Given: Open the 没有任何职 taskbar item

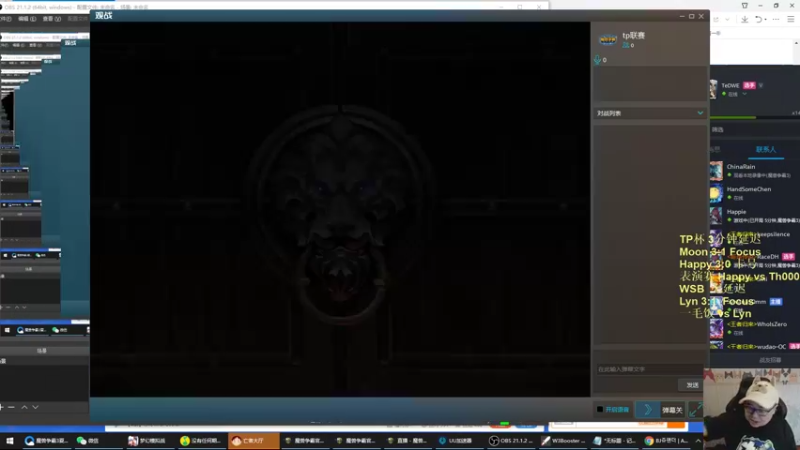Looking at the screenshot, I should click(200, 440).
